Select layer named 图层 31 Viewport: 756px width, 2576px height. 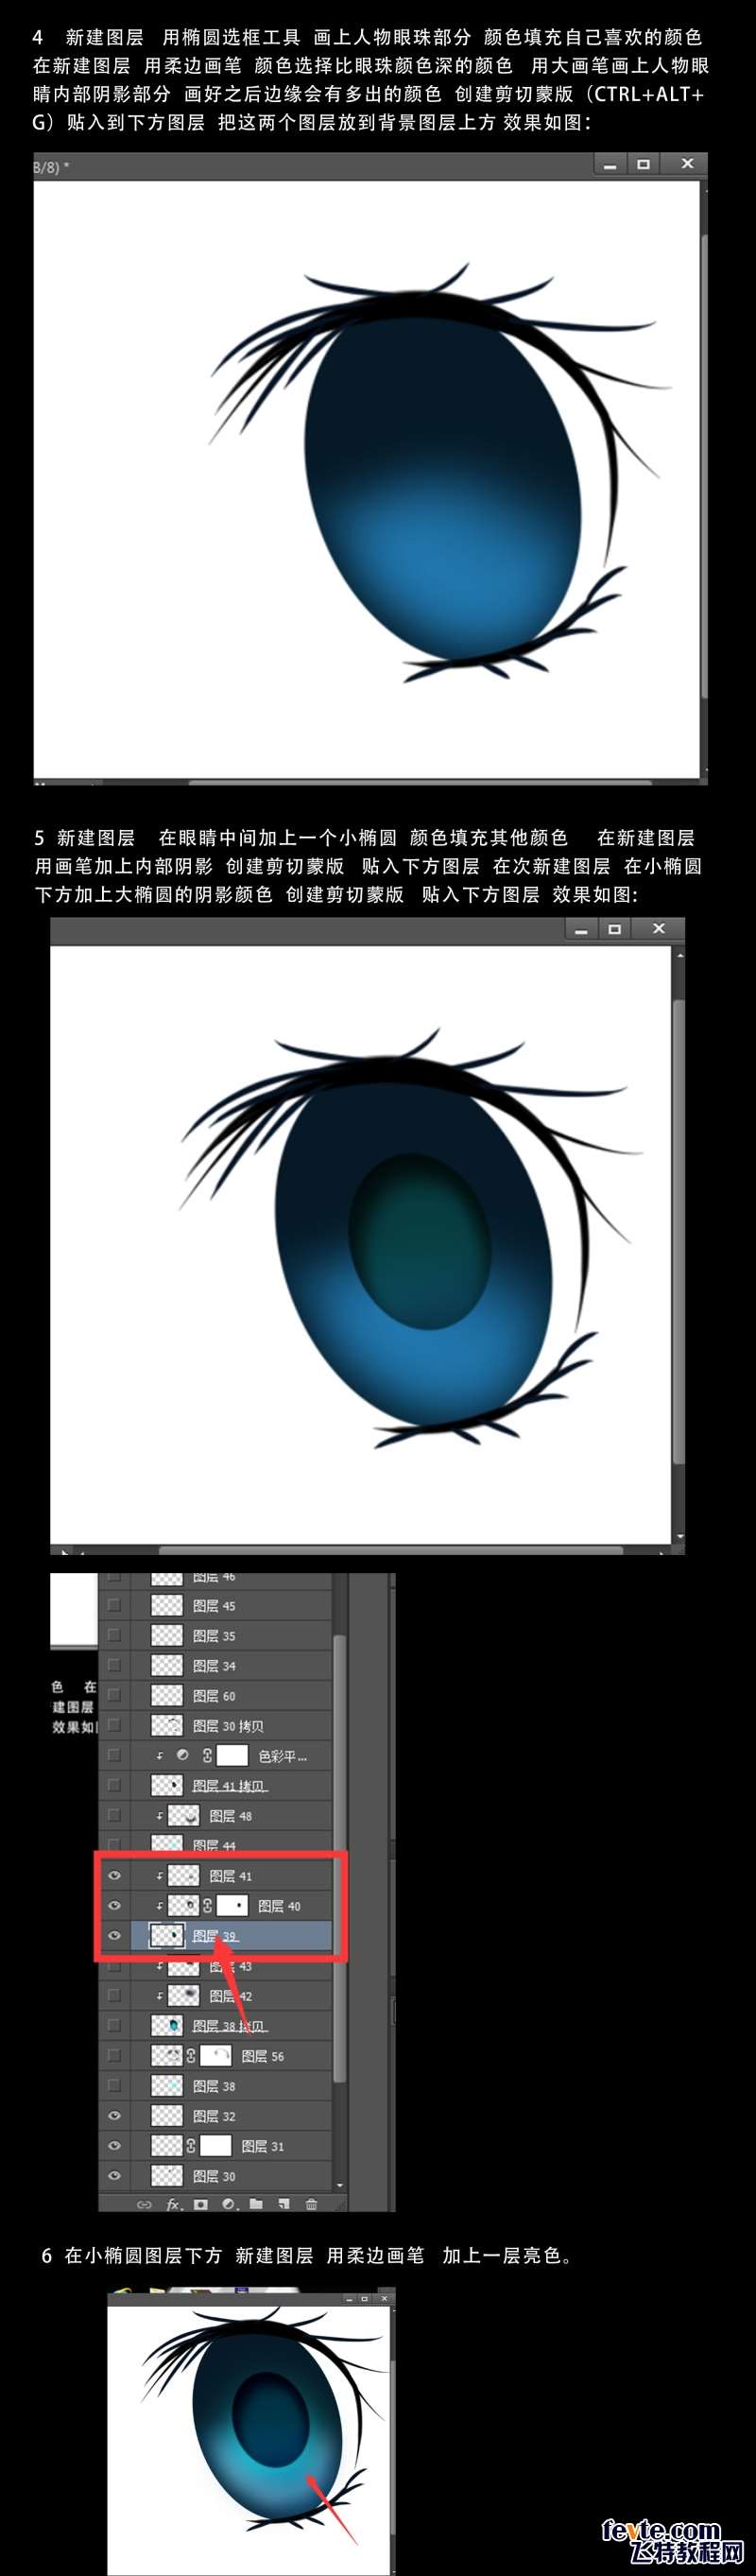(263, 2146)
